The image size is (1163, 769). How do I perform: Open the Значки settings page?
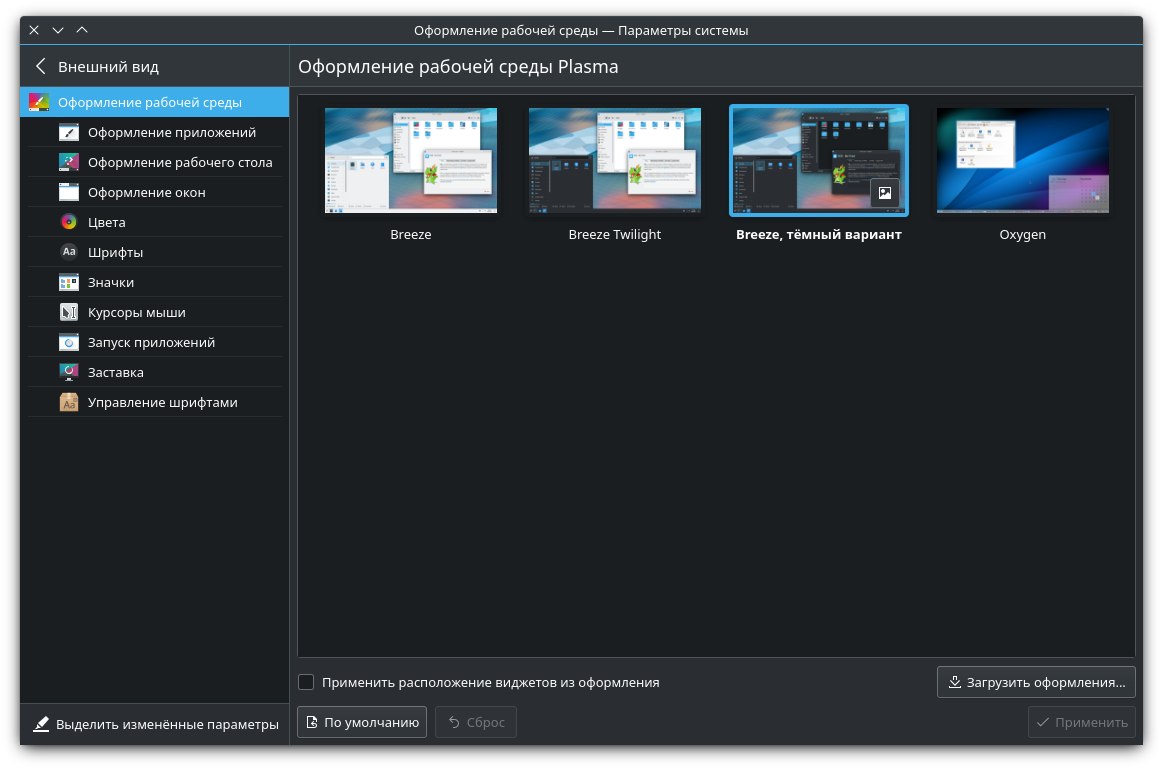(155, 283)
